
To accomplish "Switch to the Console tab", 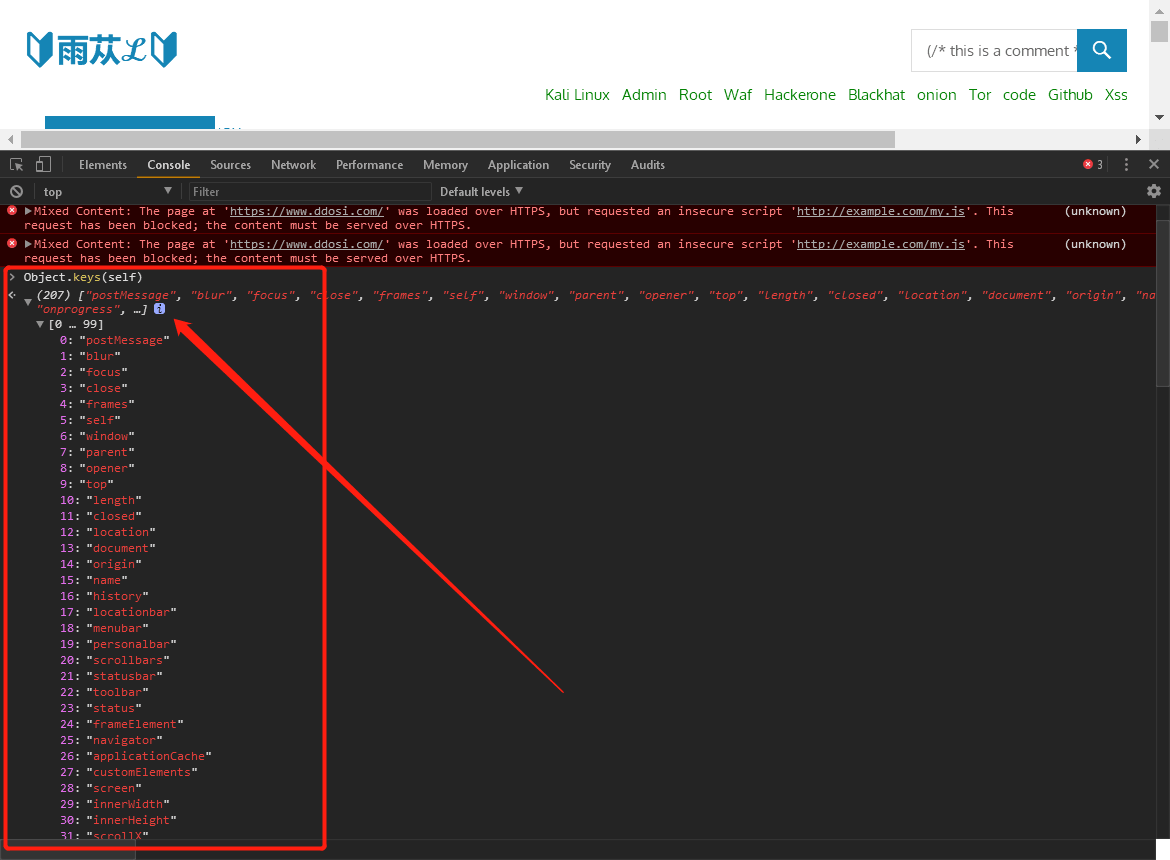I will [169, 165].
